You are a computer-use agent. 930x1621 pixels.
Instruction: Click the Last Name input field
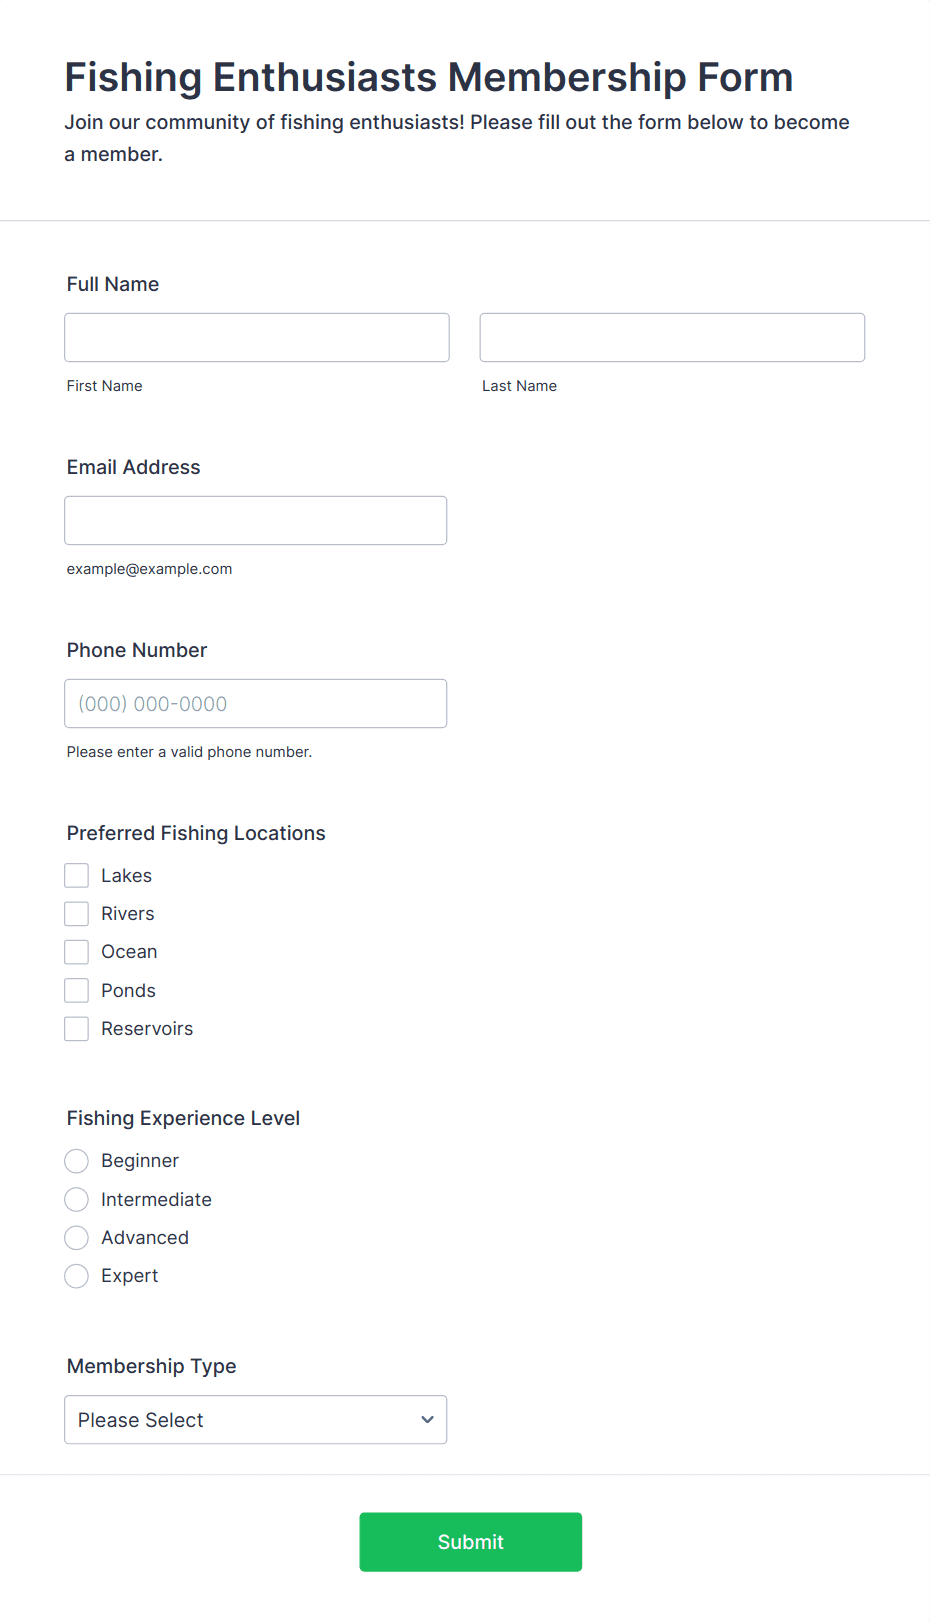(x=672, y=337)
